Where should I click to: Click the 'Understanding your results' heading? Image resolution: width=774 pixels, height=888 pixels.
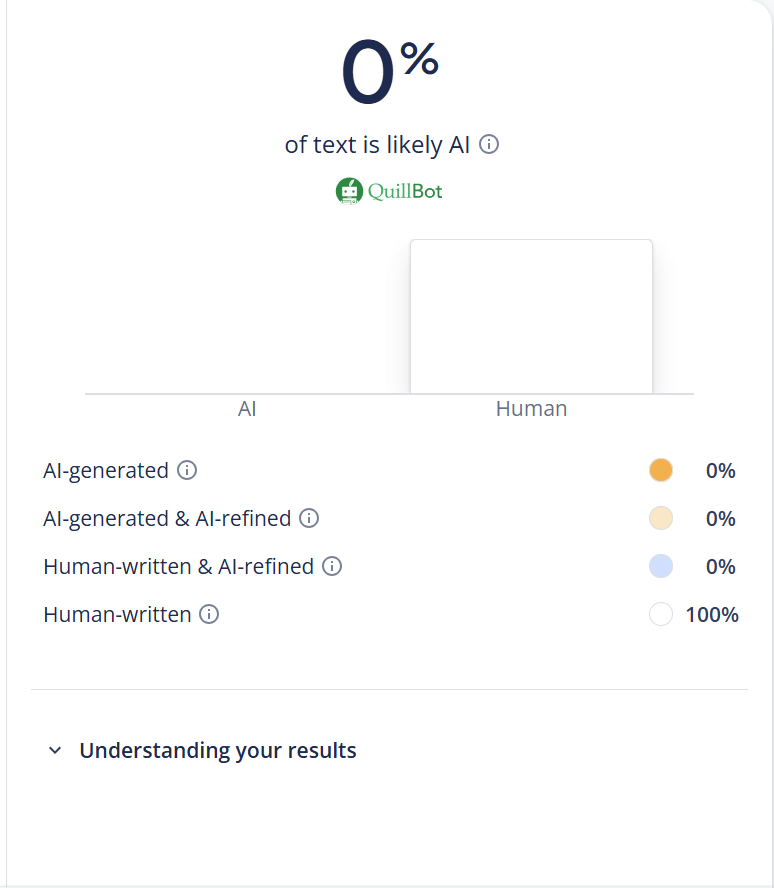217,750
